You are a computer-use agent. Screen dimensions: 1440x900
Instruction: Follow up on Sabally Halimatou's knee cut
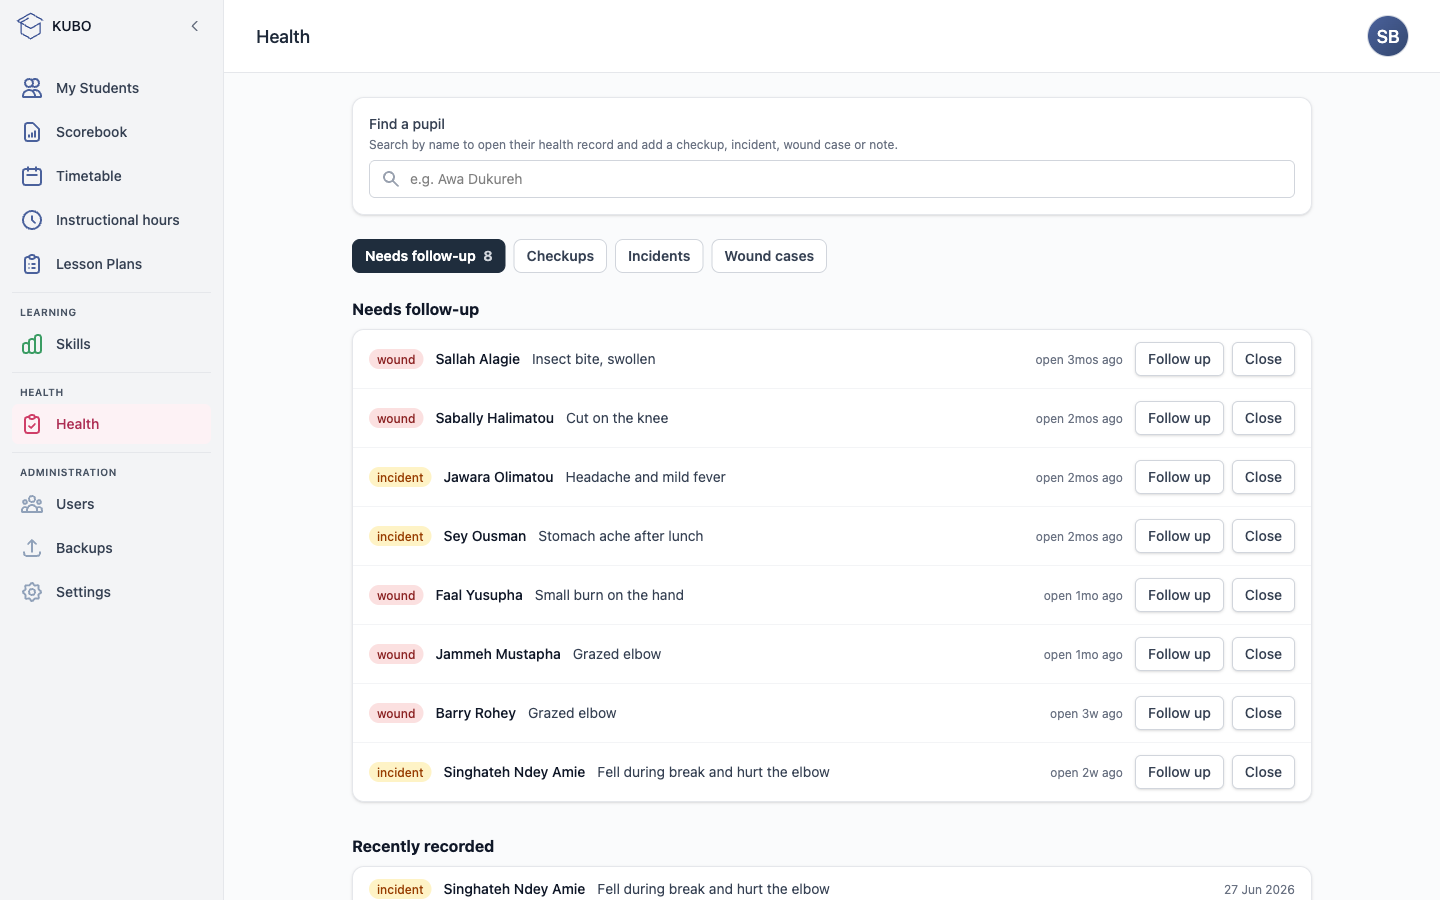pyautogui.click(x=1179, y=418)
